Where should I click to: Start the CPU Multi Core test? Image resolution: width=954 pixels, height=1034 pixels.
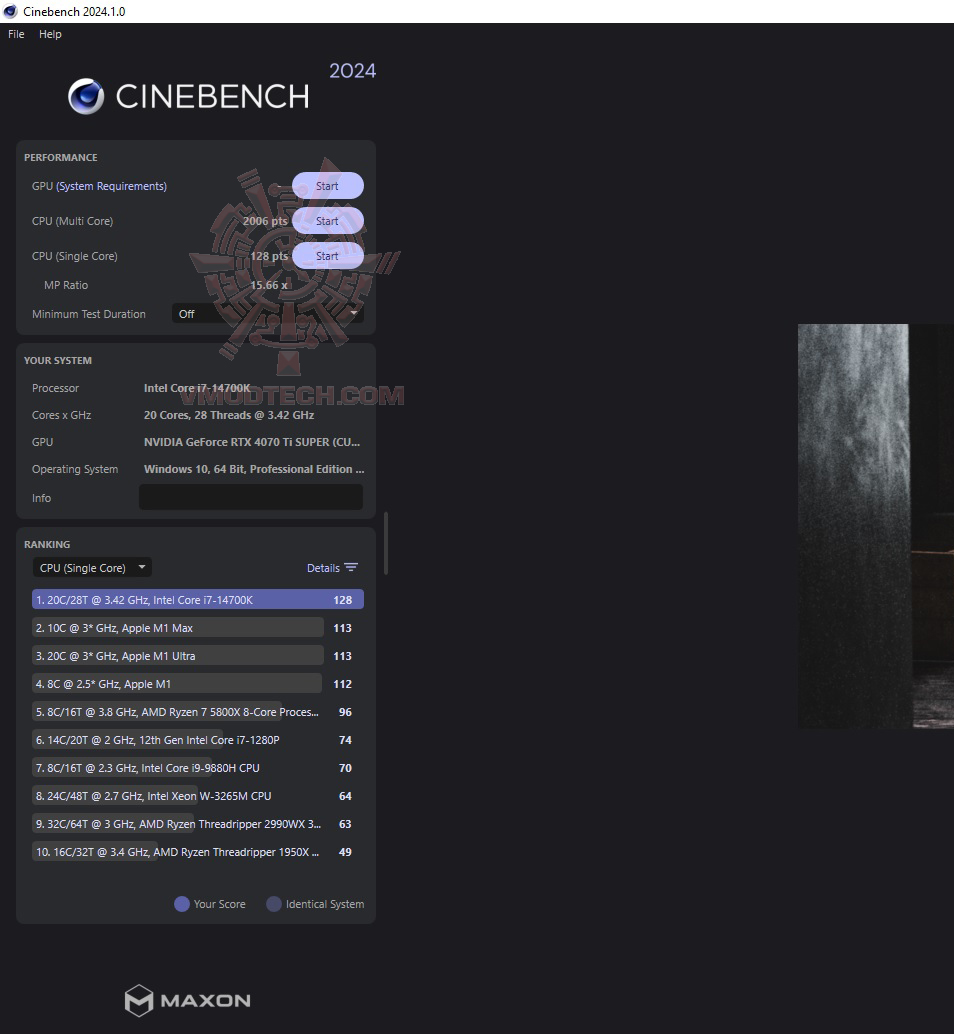pyautogui.click(x=328, y=221)
